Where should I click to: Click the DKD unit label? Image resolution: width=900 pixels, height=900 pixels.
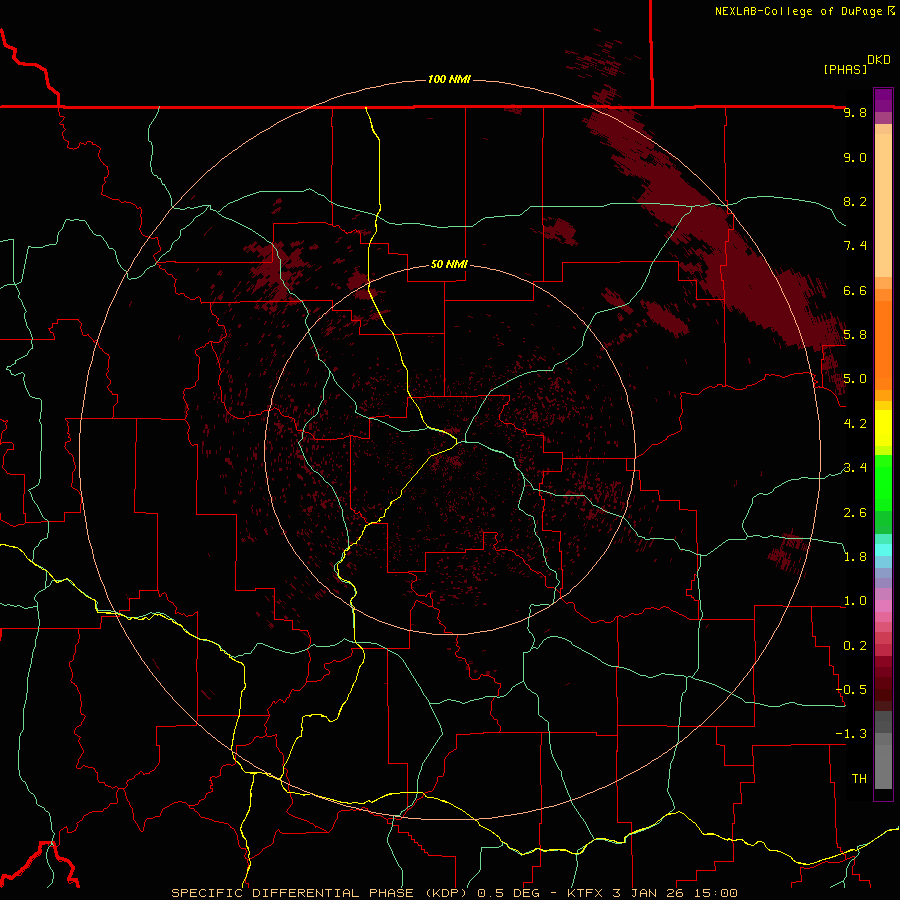point(879,60)
